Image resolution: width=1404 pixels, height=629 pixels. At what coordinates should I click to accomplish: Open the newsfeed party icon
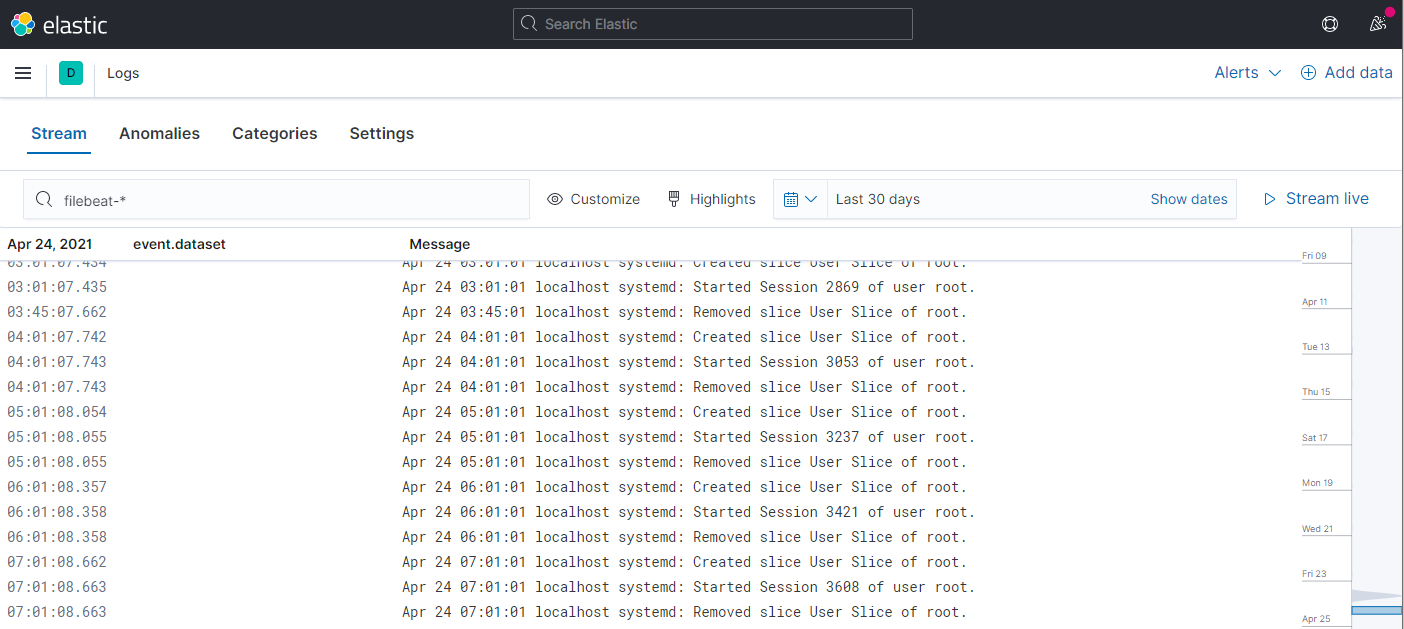(1378, 24)
